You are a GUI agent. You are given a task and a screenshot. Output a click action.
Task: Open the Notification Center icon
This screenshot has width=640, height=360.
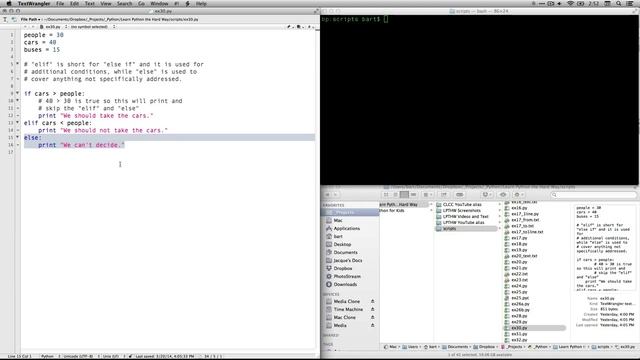[x=630, y=4]
